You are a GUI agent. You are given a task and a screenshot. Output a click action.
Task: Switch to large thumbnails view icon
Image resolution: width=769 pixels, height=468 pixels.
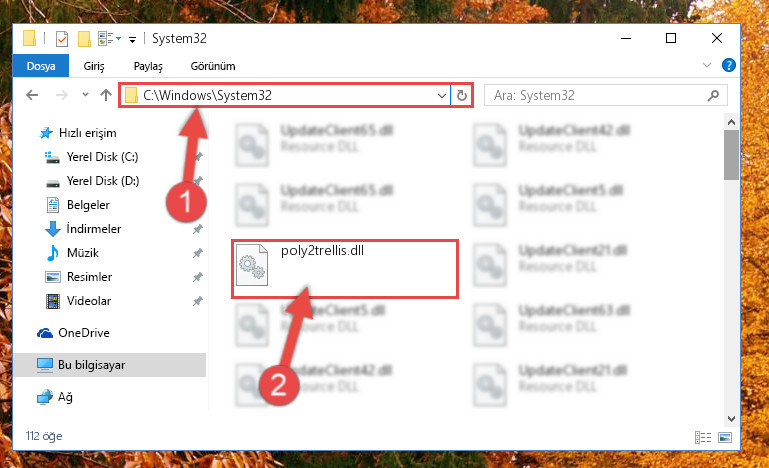[725, 437]
